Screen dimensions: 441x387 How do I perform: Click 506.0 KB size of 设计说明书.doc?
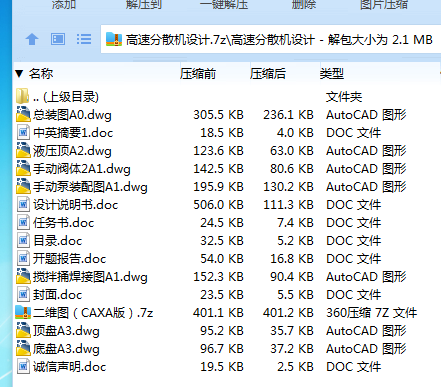tap(218, 205)
